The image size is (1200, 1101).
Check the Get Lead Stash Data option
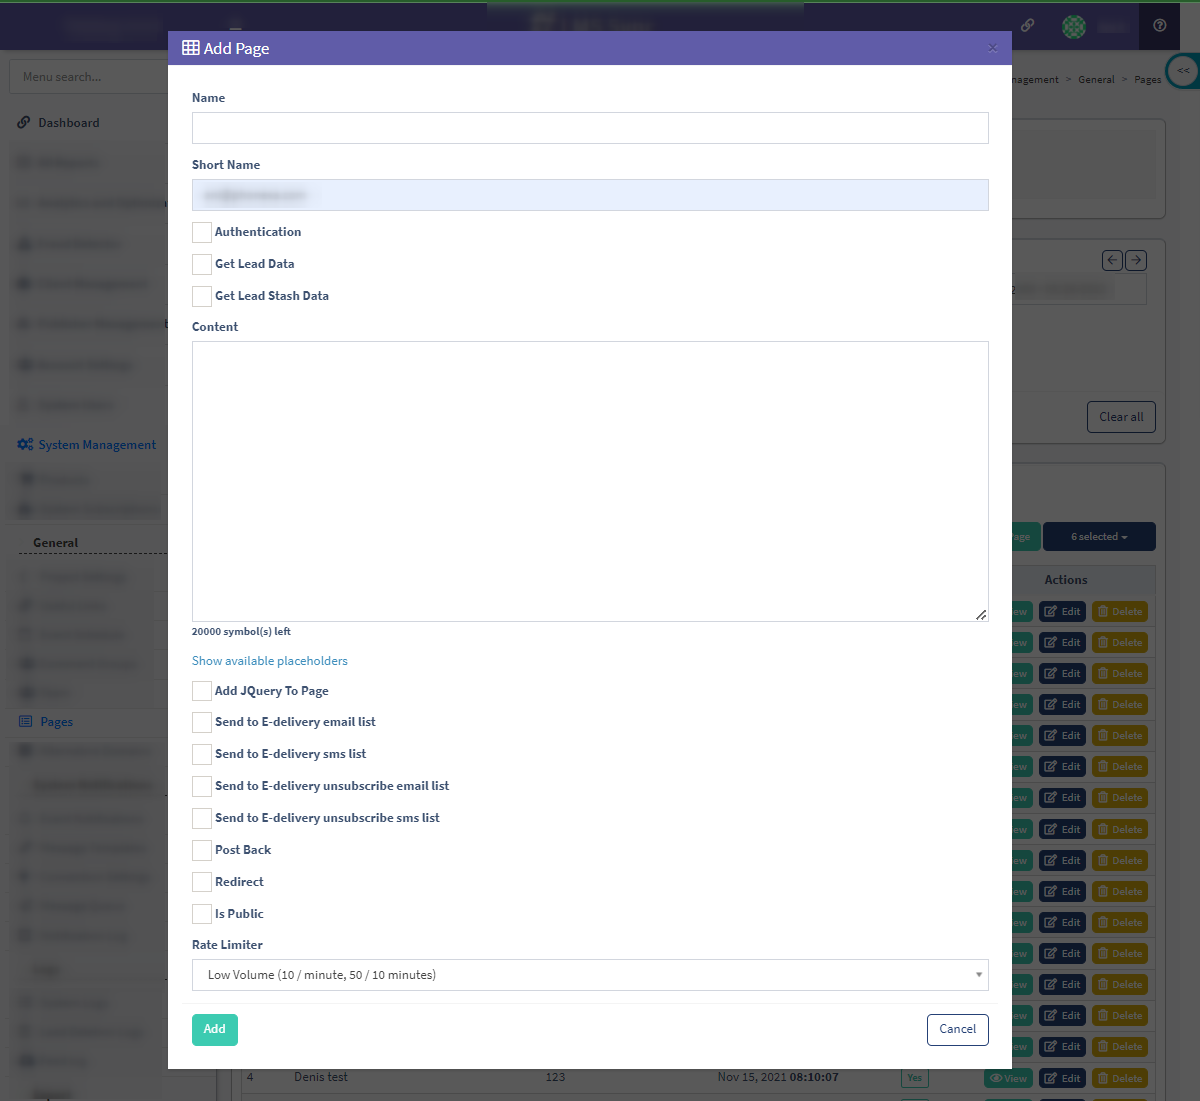202,296
